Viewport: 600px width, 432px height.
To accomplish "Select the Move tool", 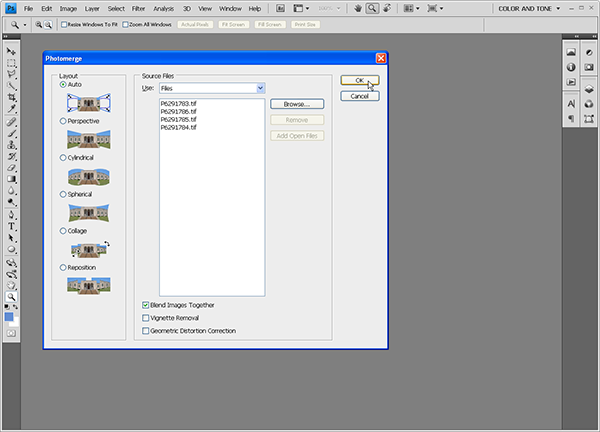I will (11, 51).
